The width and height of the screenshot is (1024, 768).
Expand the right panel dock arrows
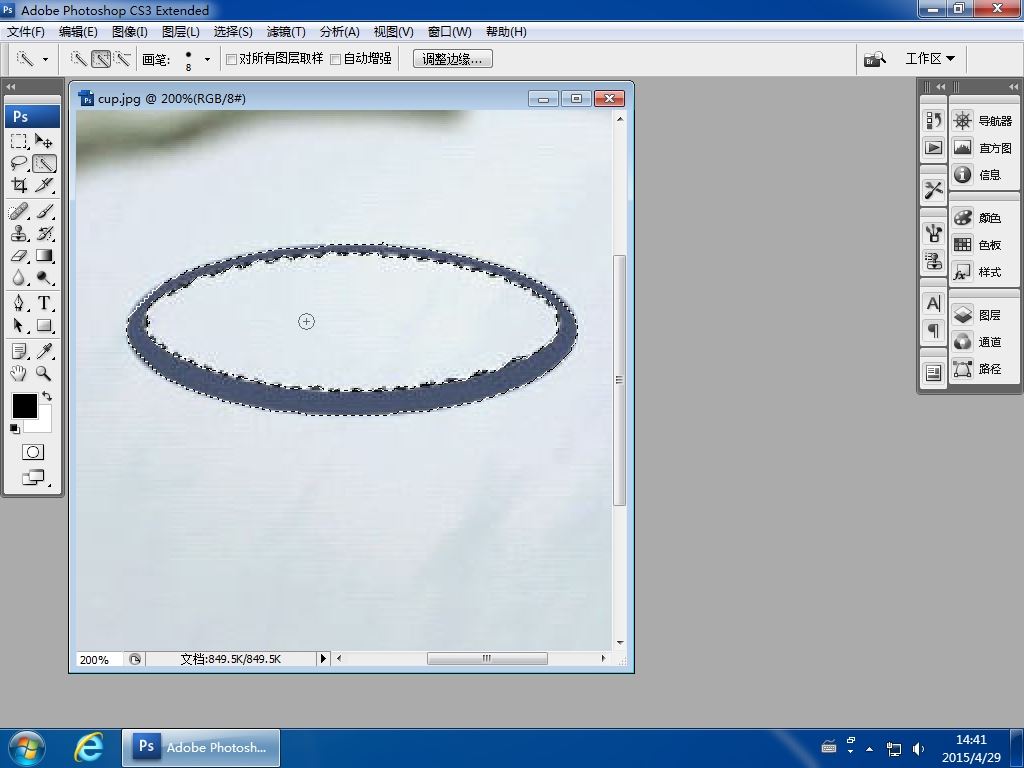1013,86
